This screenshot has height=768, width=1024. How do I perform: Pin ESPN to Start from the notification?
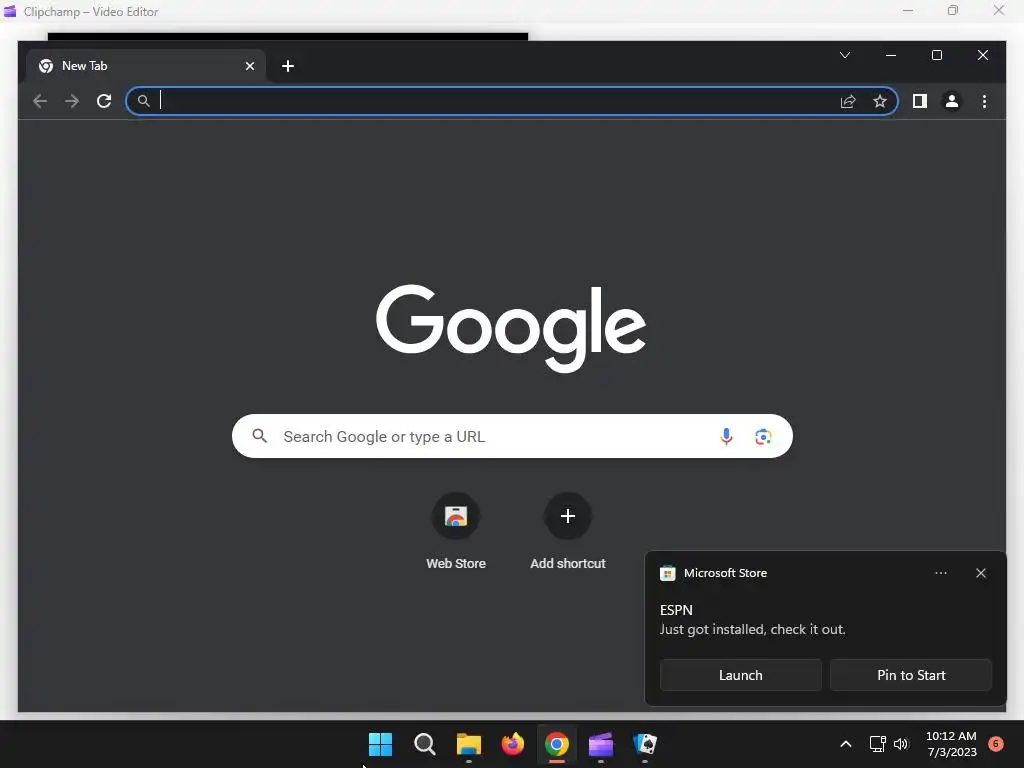tap(911, 675)
